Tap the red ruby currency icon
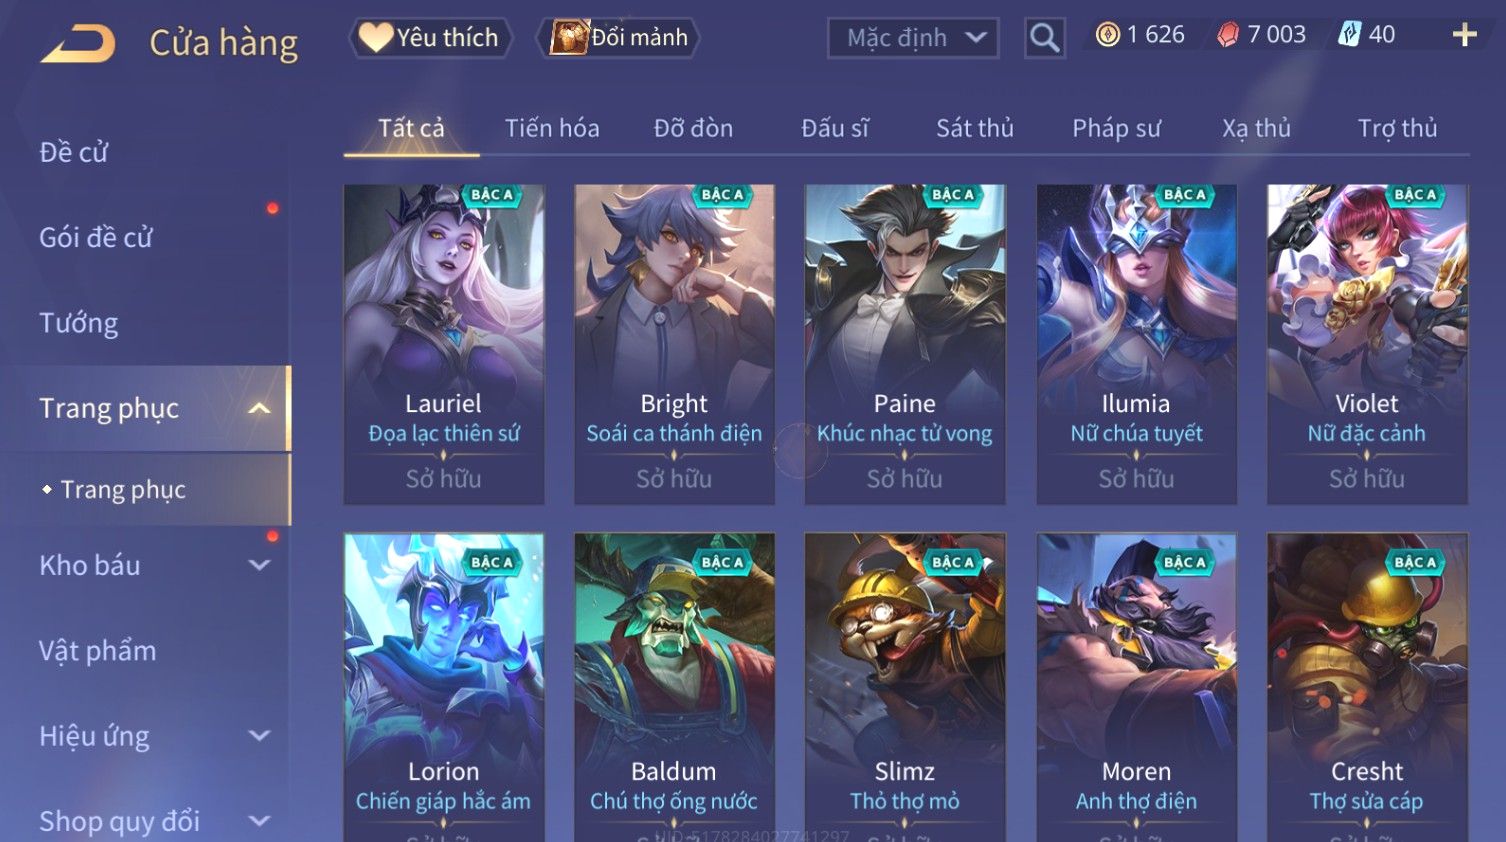 point(1227,35)
